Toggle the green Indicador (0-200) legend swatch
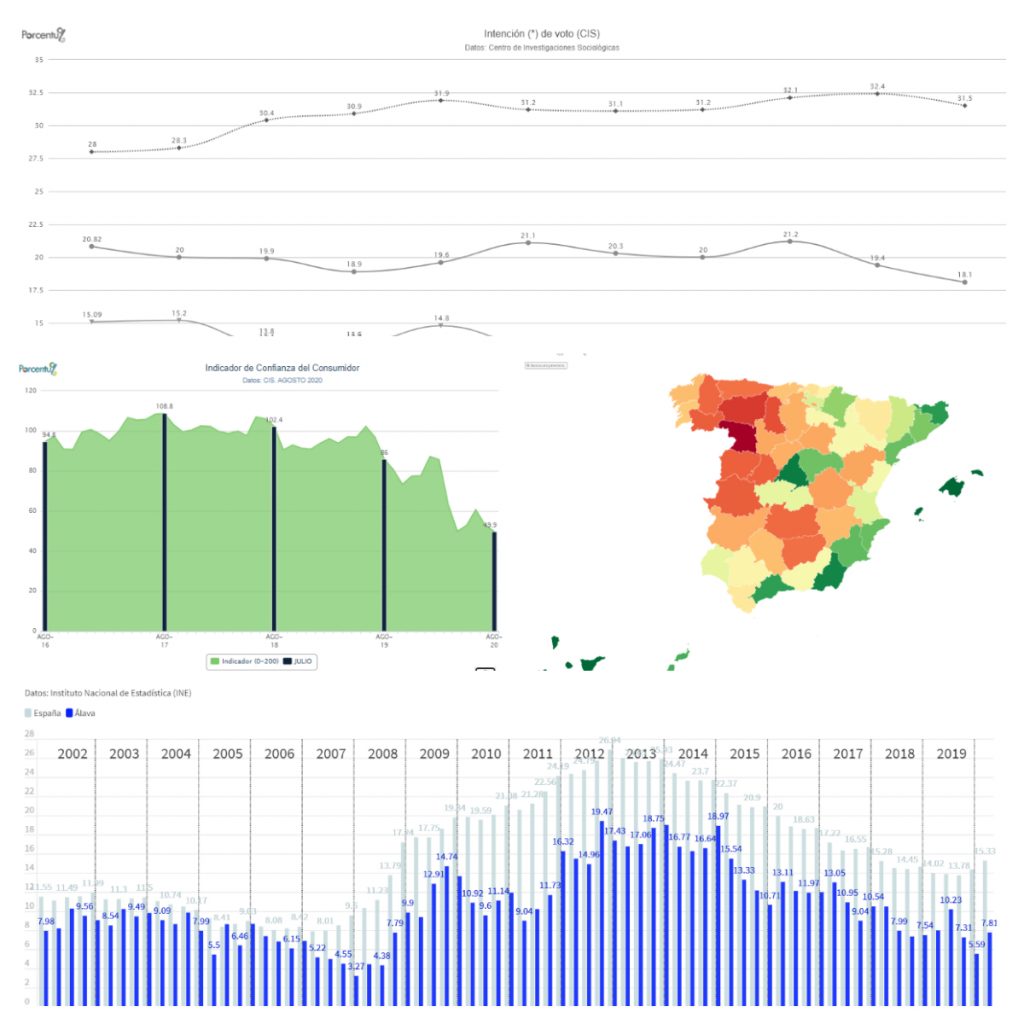 [x=214, y=662]
